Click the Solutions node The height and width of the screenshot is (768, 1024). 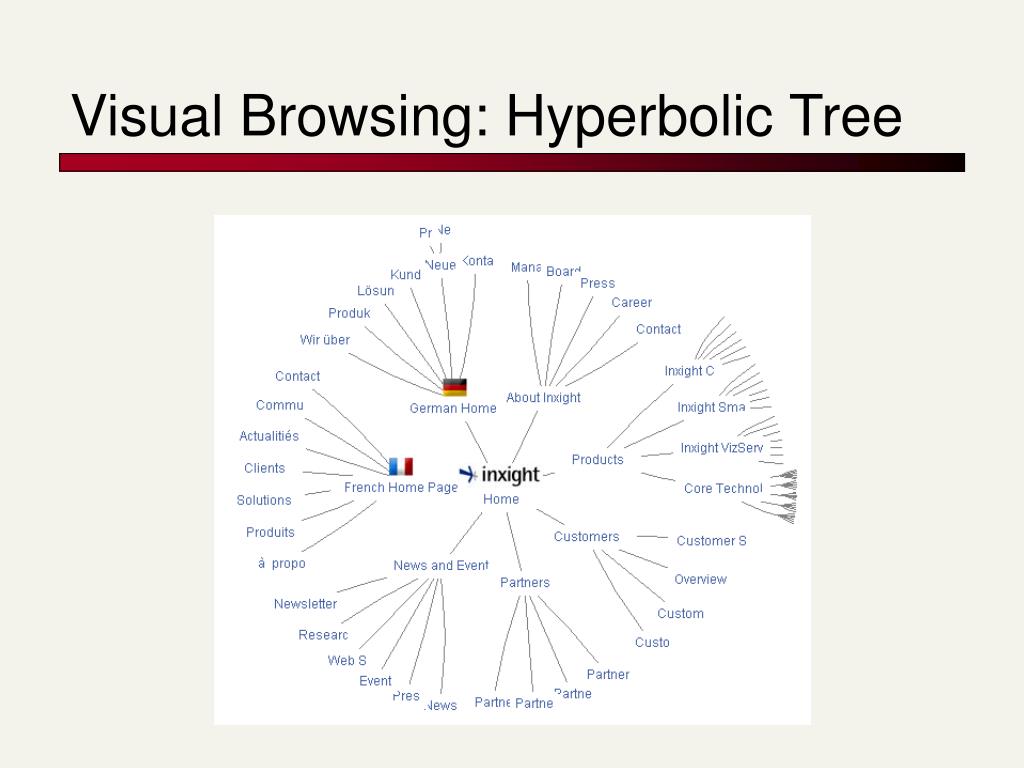pyautogui.click(x=264, y=500)
